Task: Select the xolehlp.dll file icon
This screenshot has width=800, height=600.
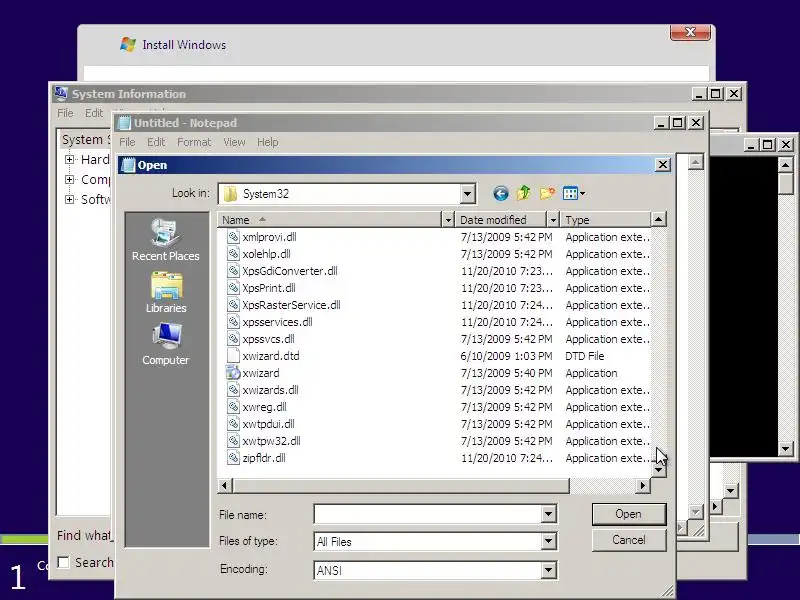Action: coord(233,254)
